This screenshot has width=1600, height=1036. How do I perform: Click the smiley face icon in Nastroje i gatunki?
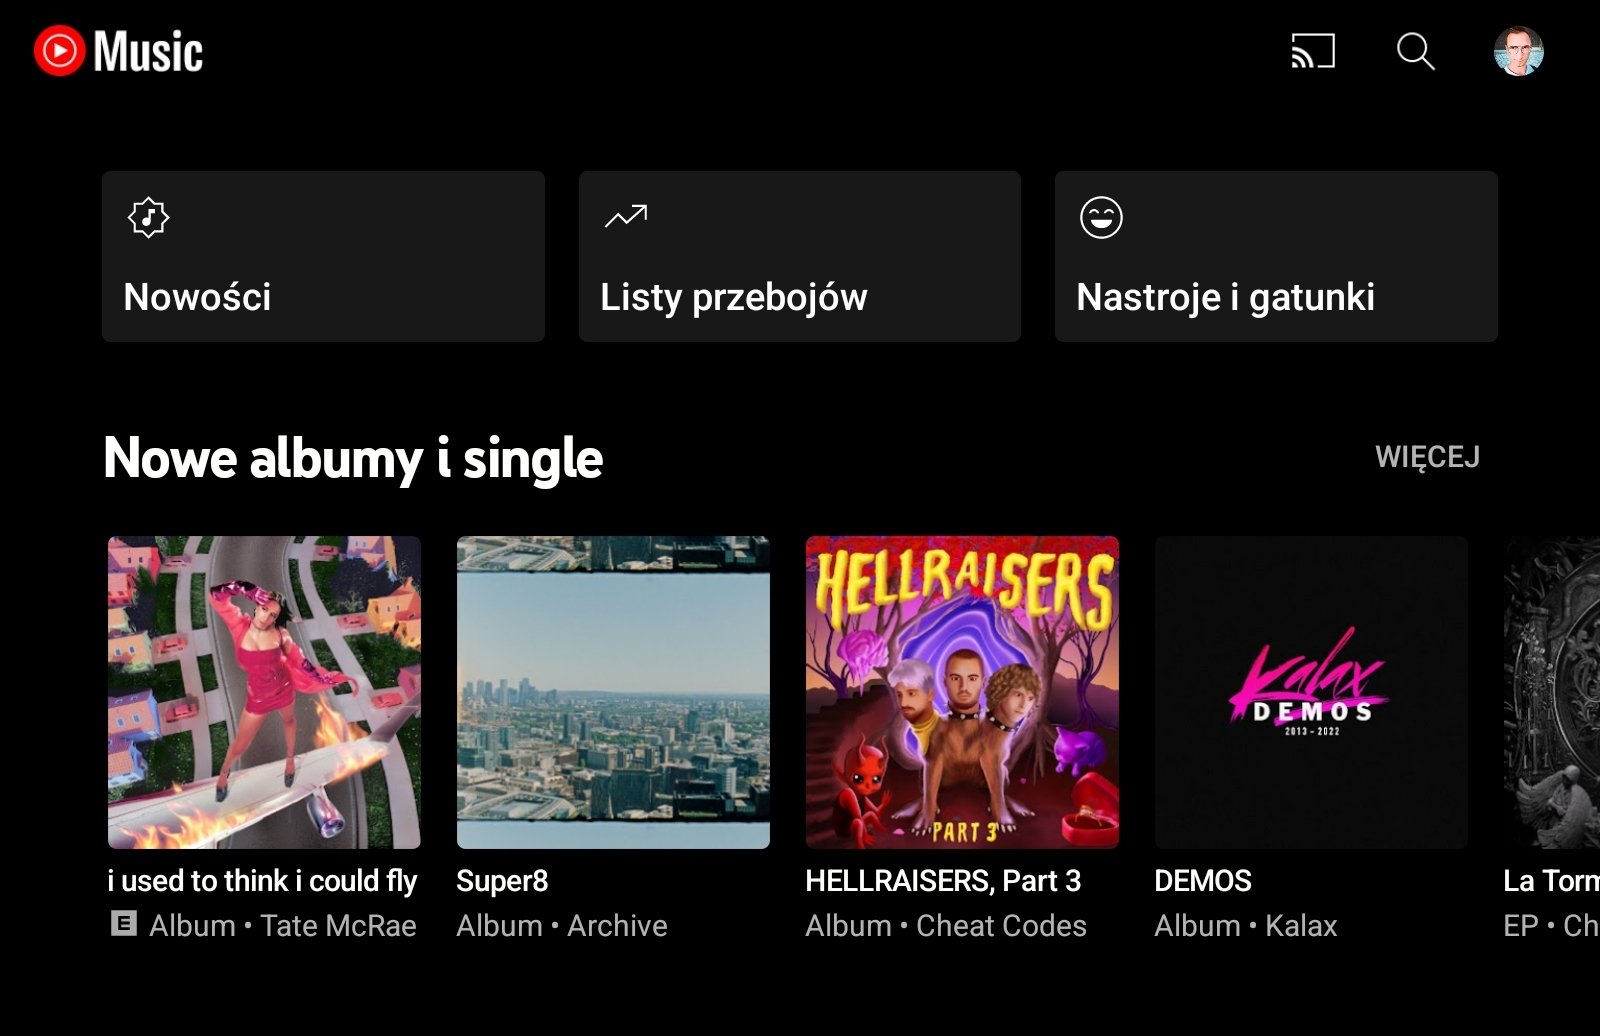[x=1101, y=217]
